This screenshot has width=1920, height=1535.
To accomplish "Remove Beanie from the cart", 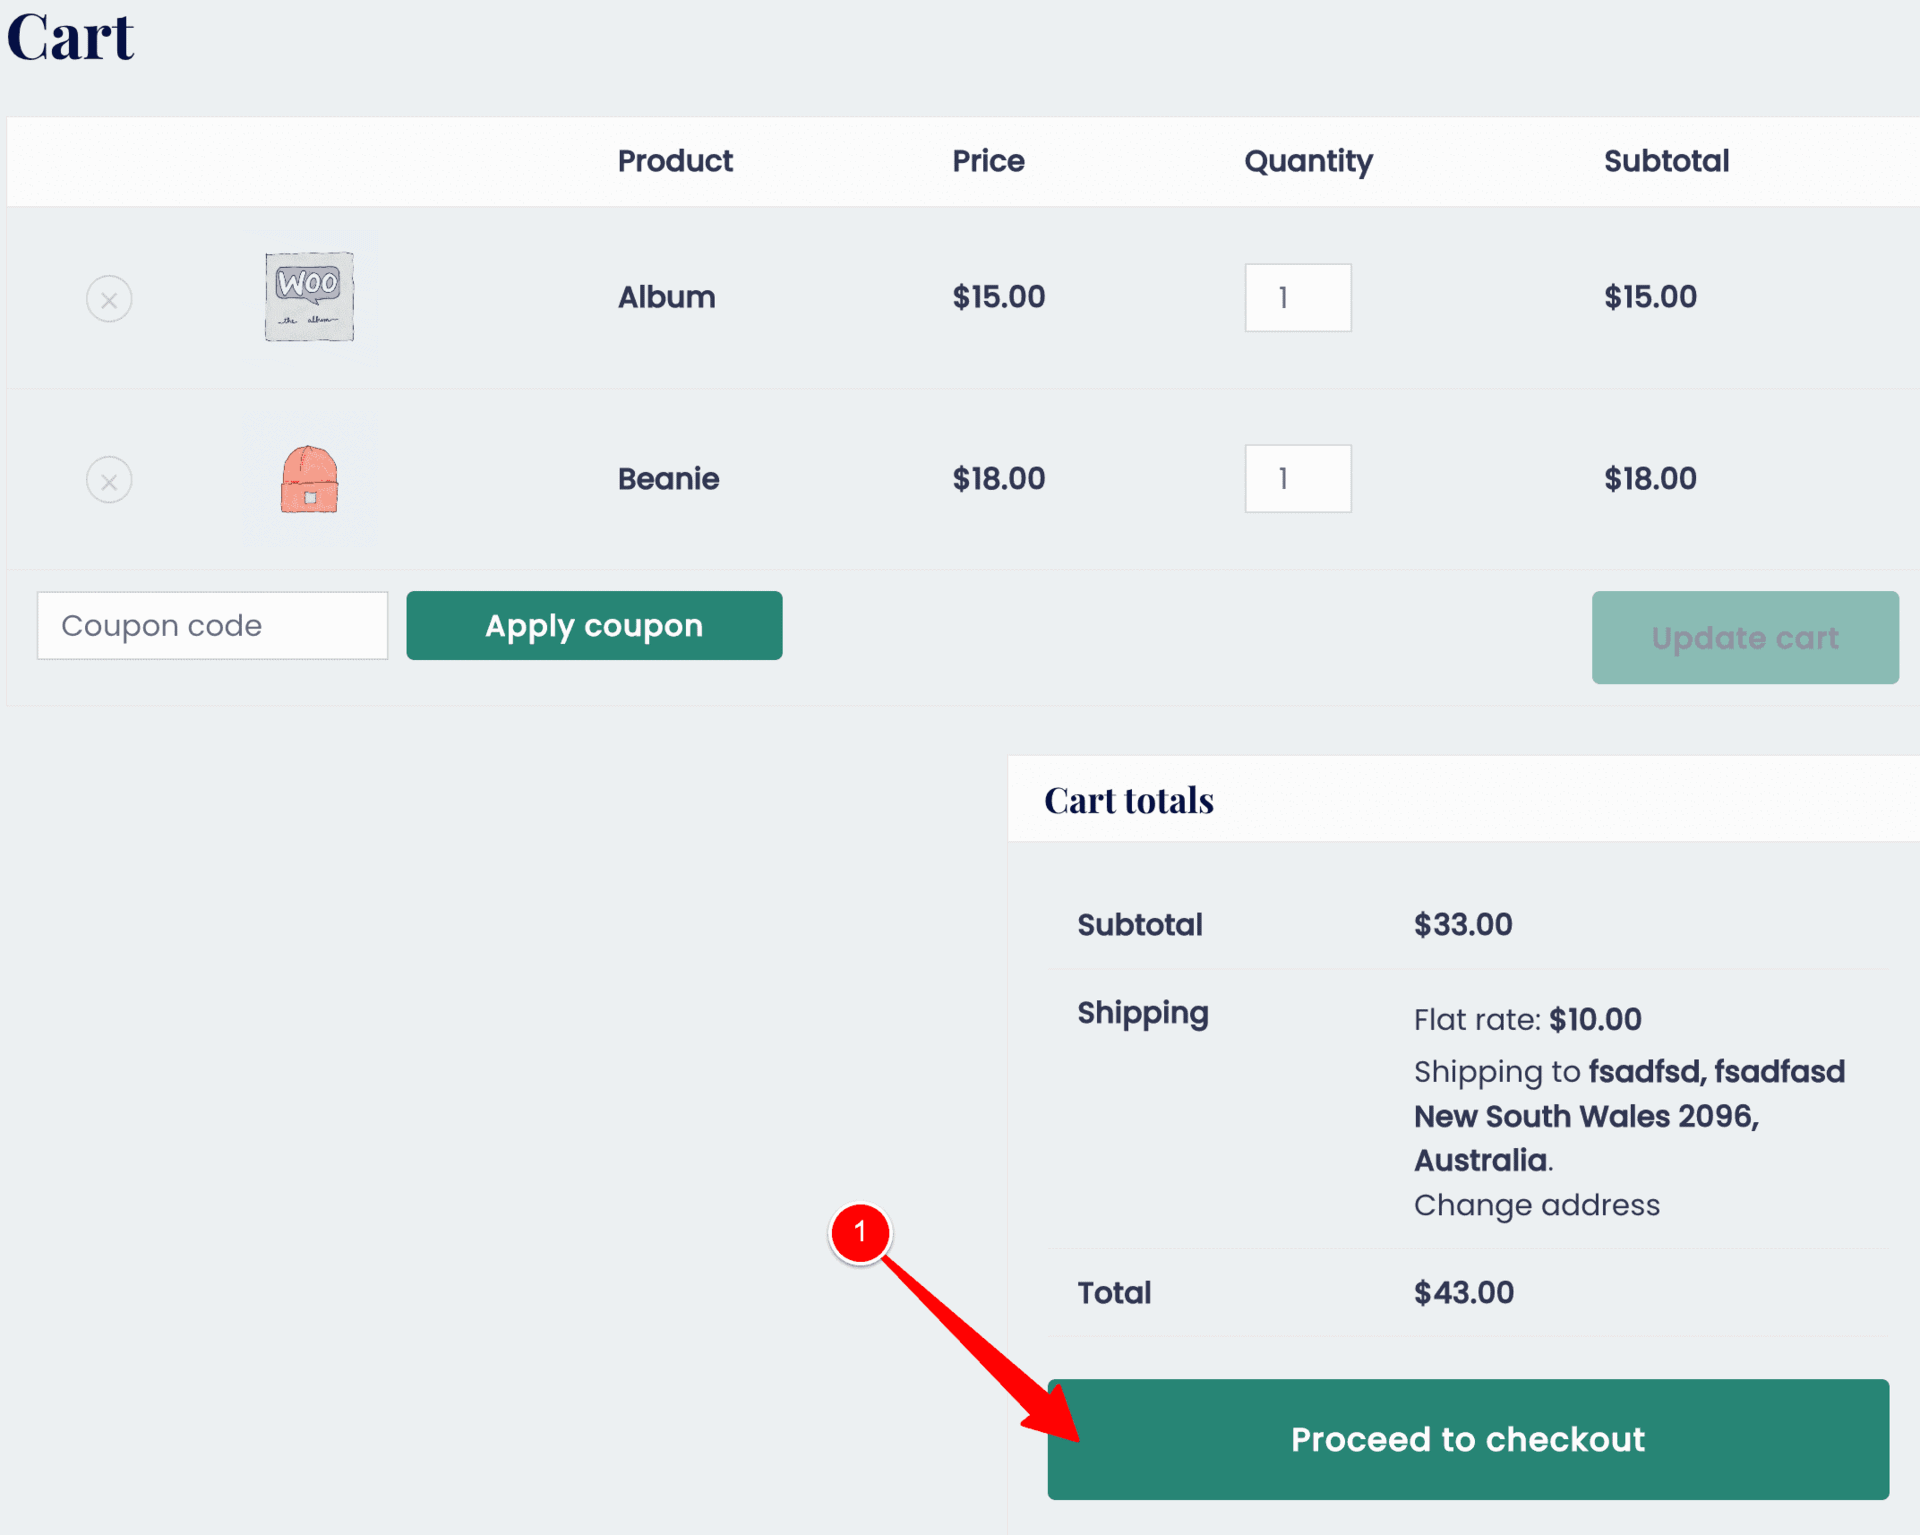I will point(109,480).
